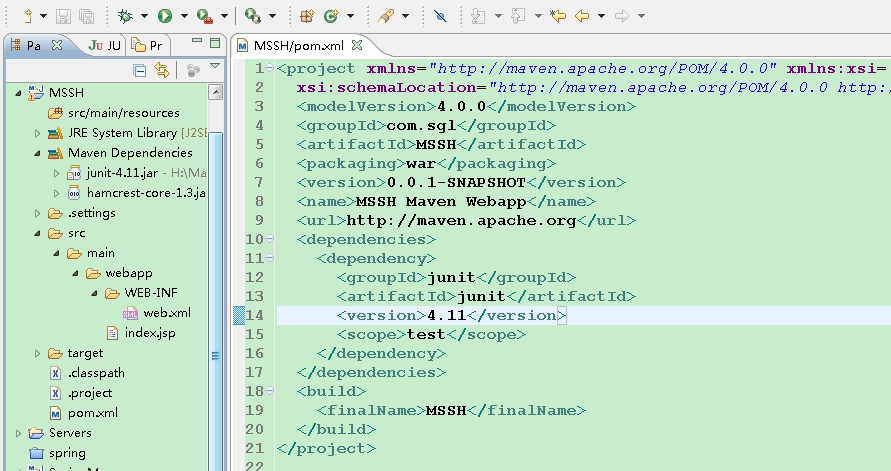The width and height of the screenshot is (891, 471).
Task: Toggle the blue crossed-out toolbar icon
Action: pos(440,16)
